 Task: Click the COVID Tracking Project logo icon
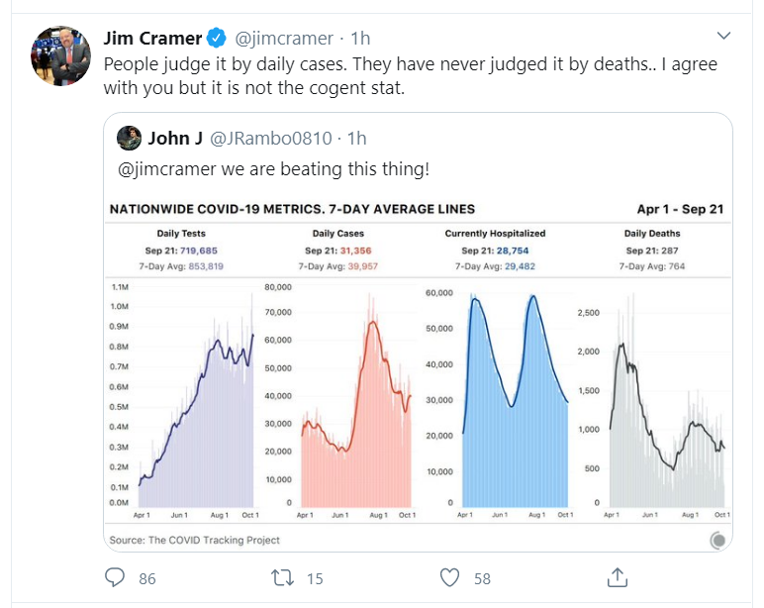717,540
